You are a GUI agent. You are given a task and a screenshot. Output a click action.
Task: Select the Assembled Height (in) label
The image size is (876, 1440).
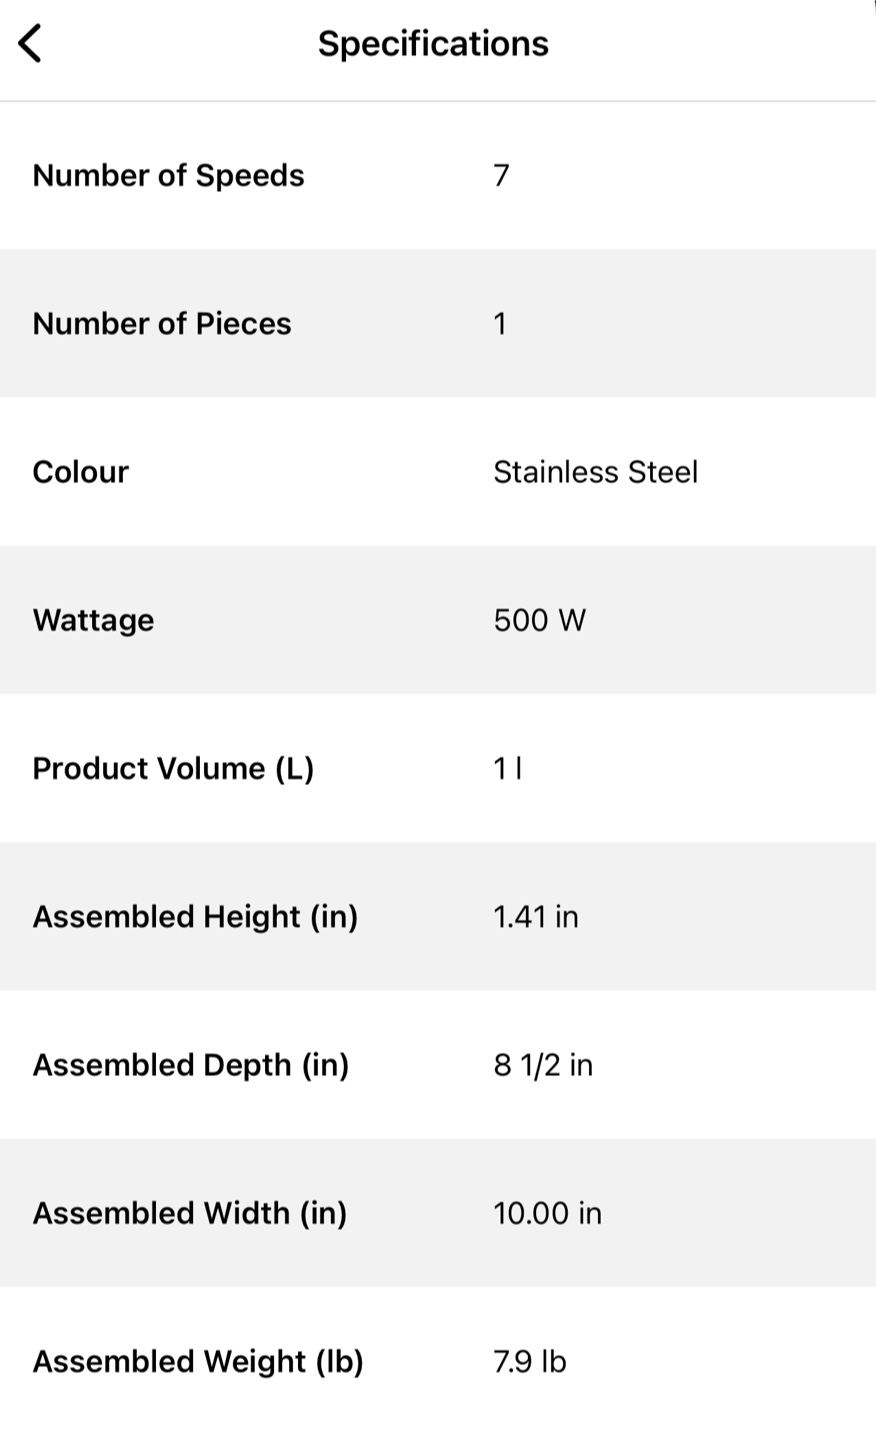(x=195, y=916)
